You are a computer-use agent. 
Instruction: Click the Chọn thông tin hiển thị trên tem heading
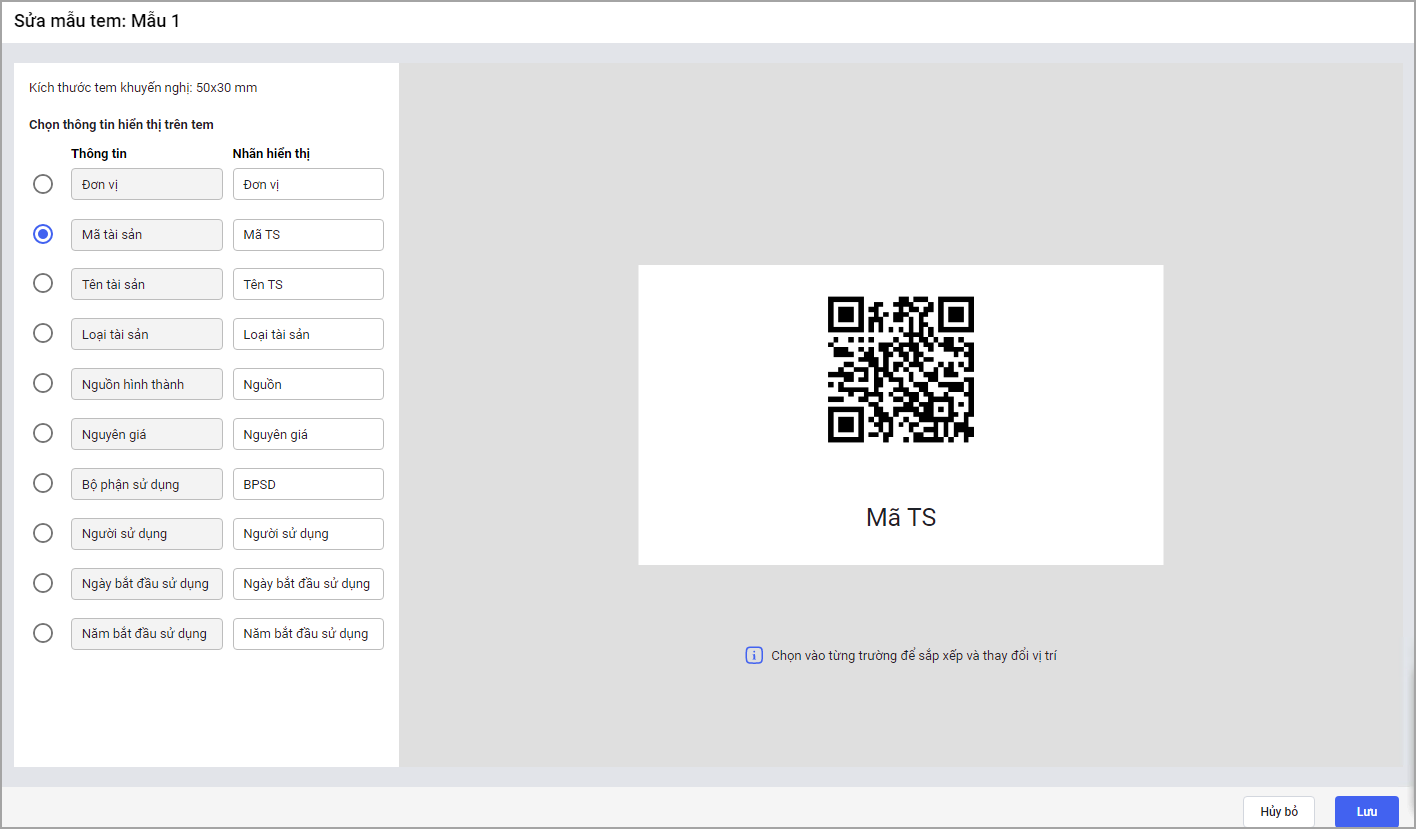click(121, 125)
